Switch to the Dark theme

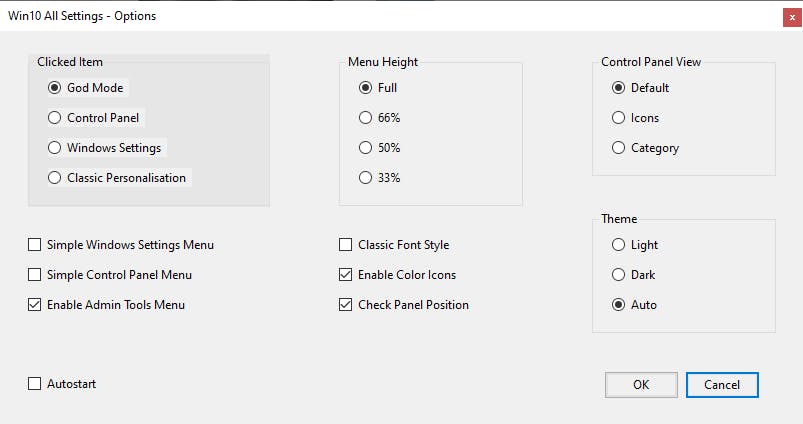[619, 275]
